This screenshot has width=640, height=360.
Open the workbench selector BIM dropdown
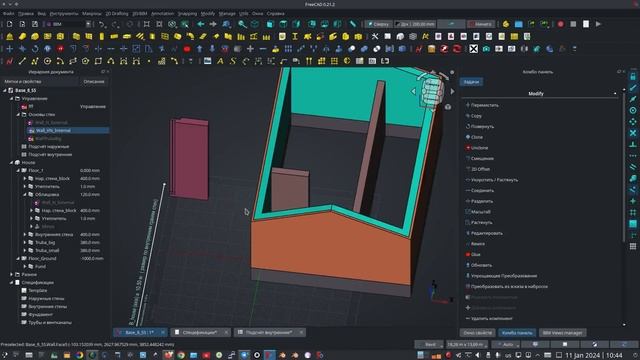(68, 24)
